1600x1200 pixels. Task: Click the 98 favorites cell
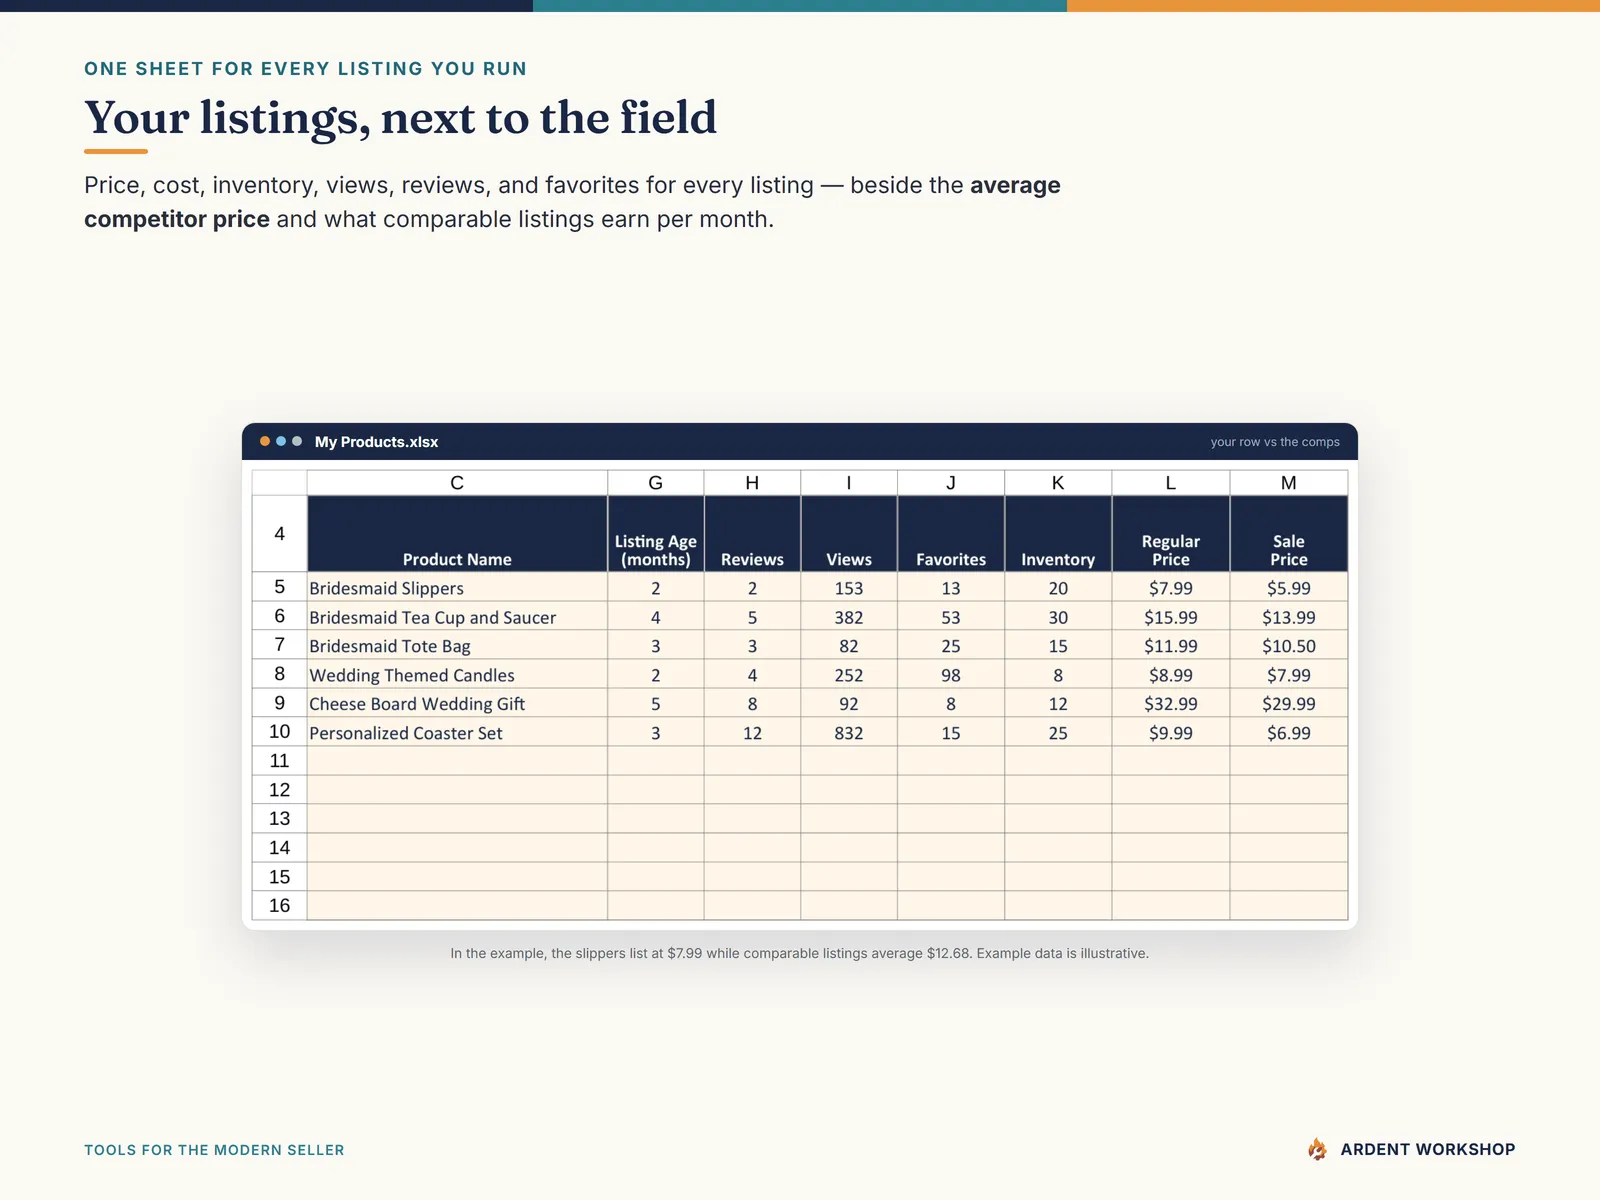coord(951,675)
